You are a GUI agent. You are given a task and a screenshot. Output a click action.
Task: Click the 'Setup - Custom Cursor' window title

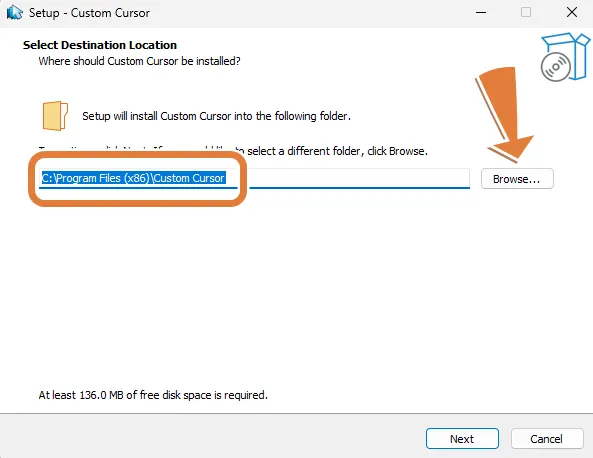pos(89,13)
